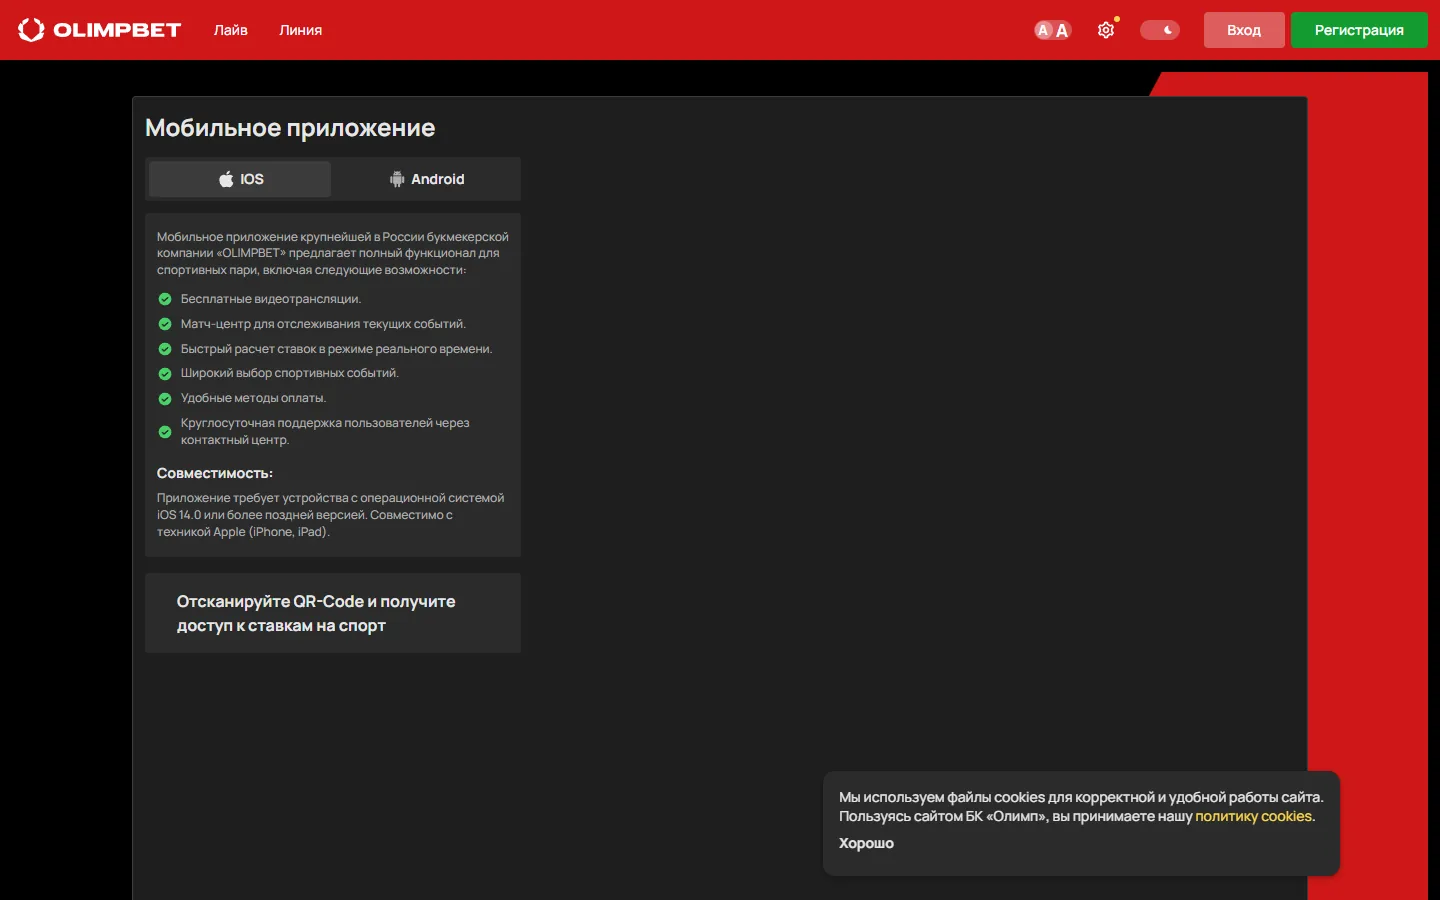
Task: Open the Лайв section
Action: click(231, 30)
